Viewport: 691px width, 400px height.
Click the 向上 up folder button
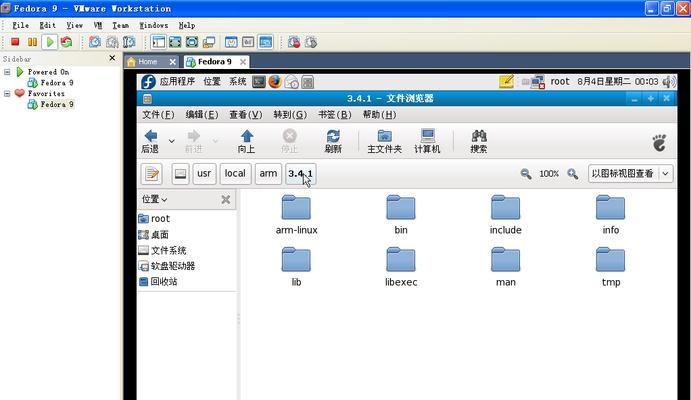pos(246,141)
